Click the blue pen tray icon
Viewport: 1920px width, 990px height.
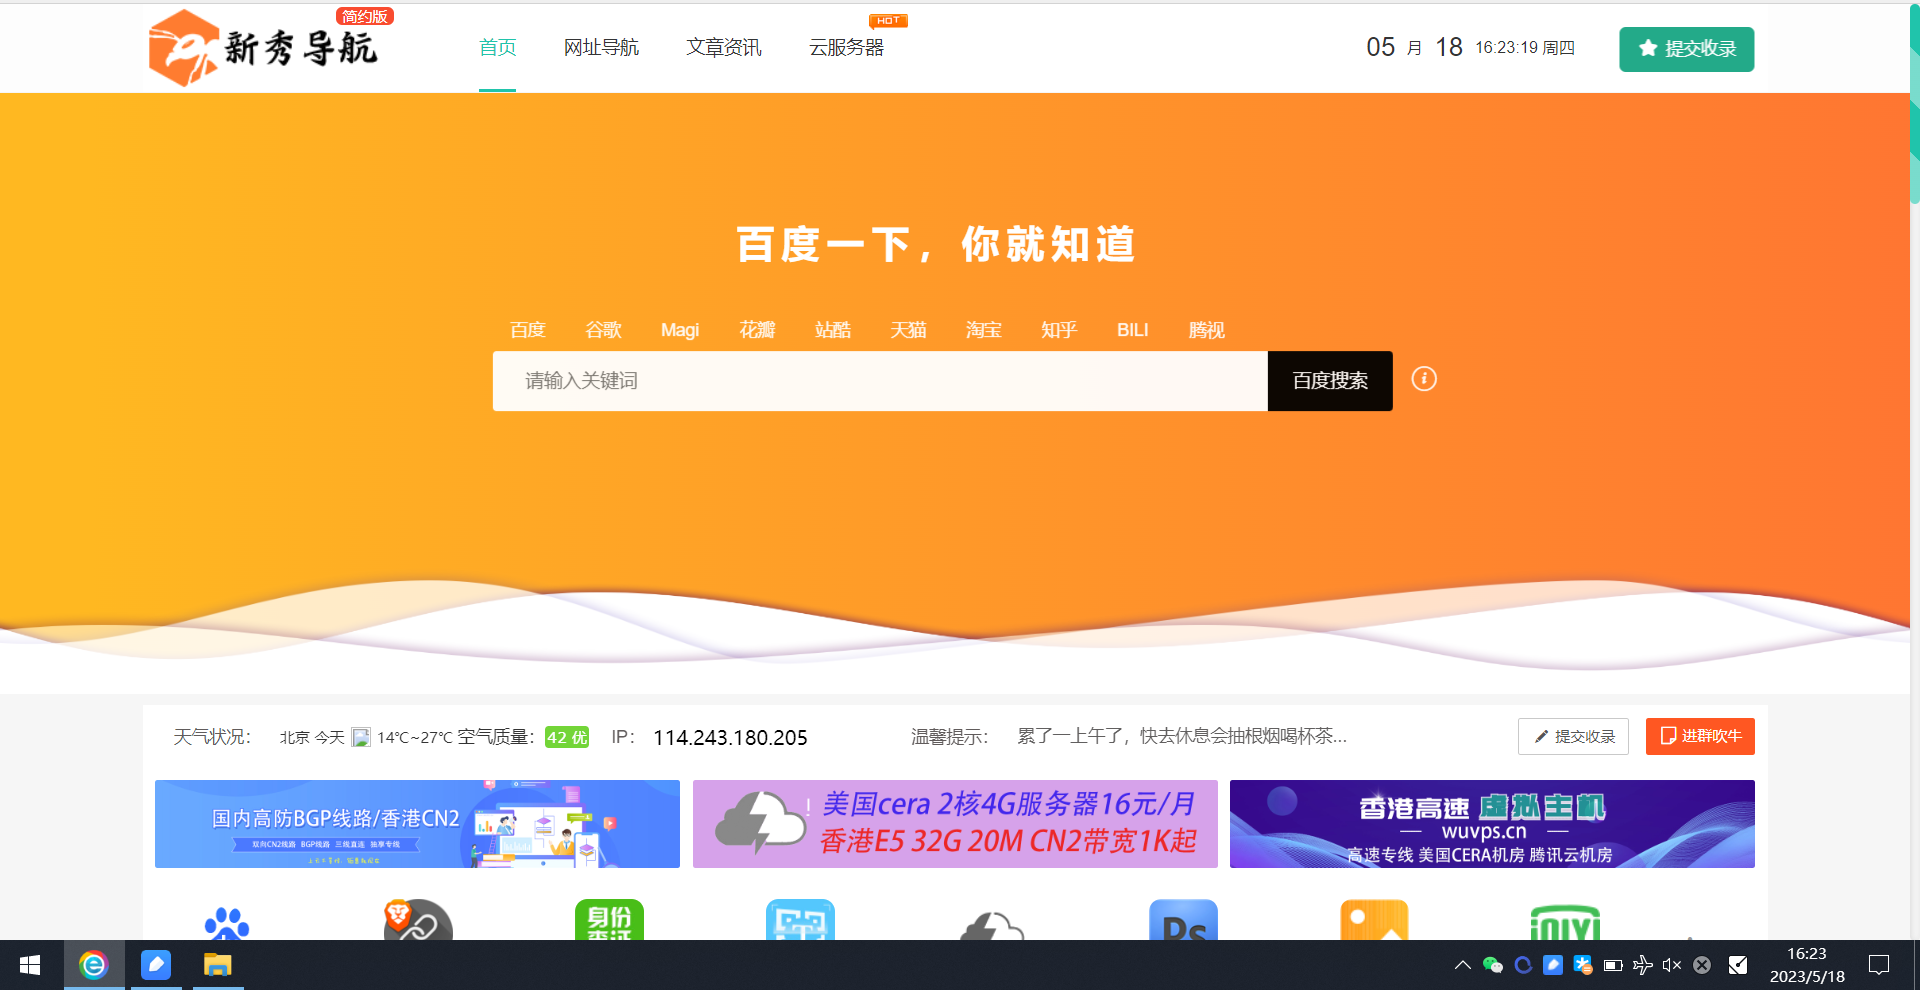click(x=1553, y=965)
